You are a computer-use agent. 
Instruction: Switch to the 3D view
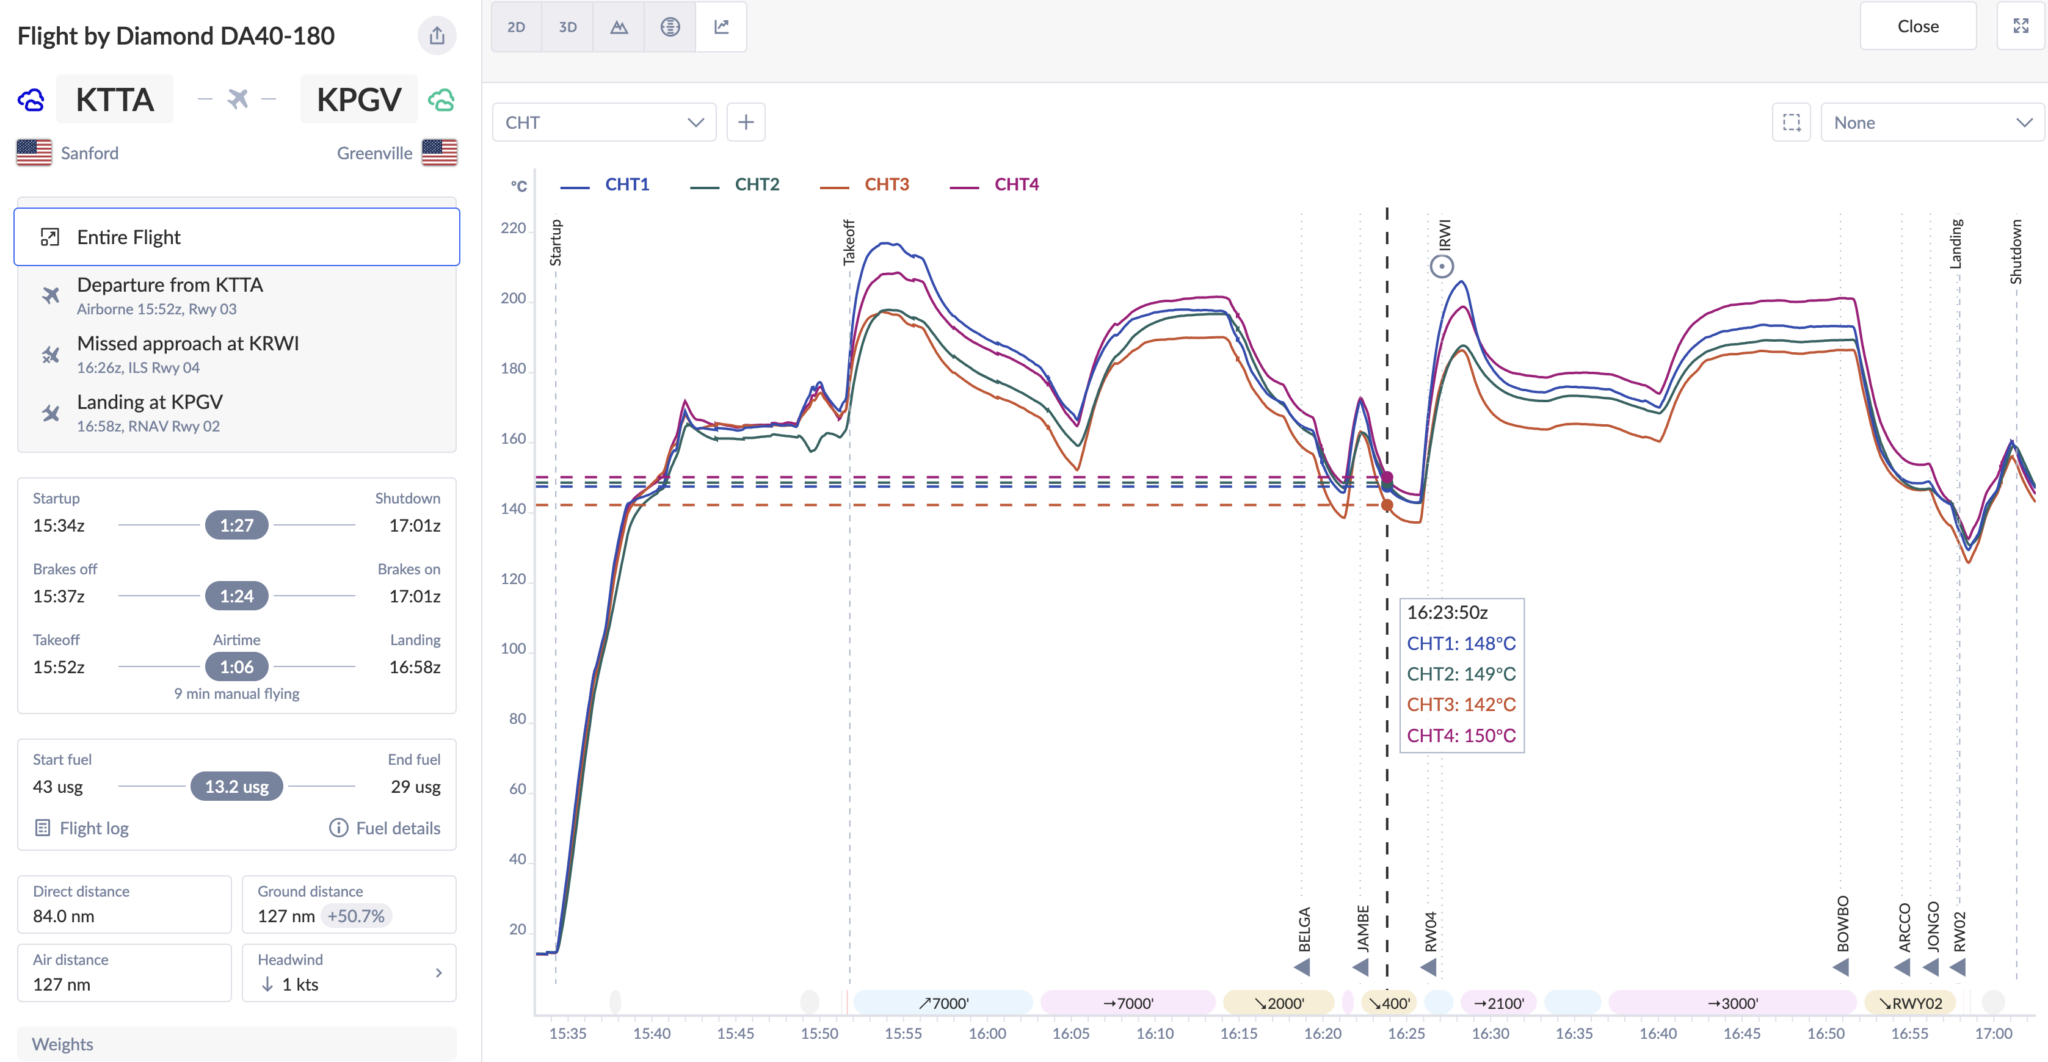click(568, 27)
